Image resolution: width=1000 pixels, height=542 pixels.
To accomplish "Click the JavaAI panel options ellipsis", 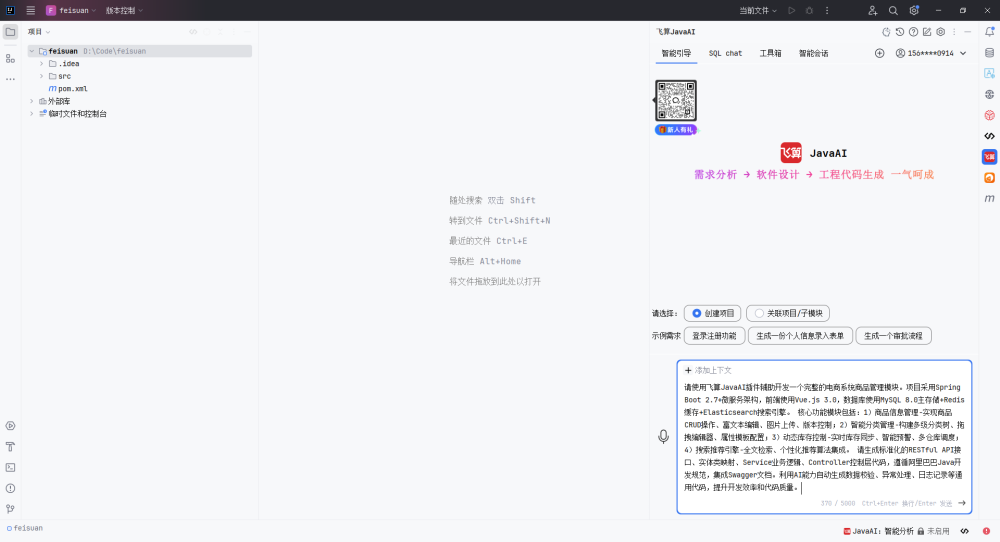I will [954, 32].
